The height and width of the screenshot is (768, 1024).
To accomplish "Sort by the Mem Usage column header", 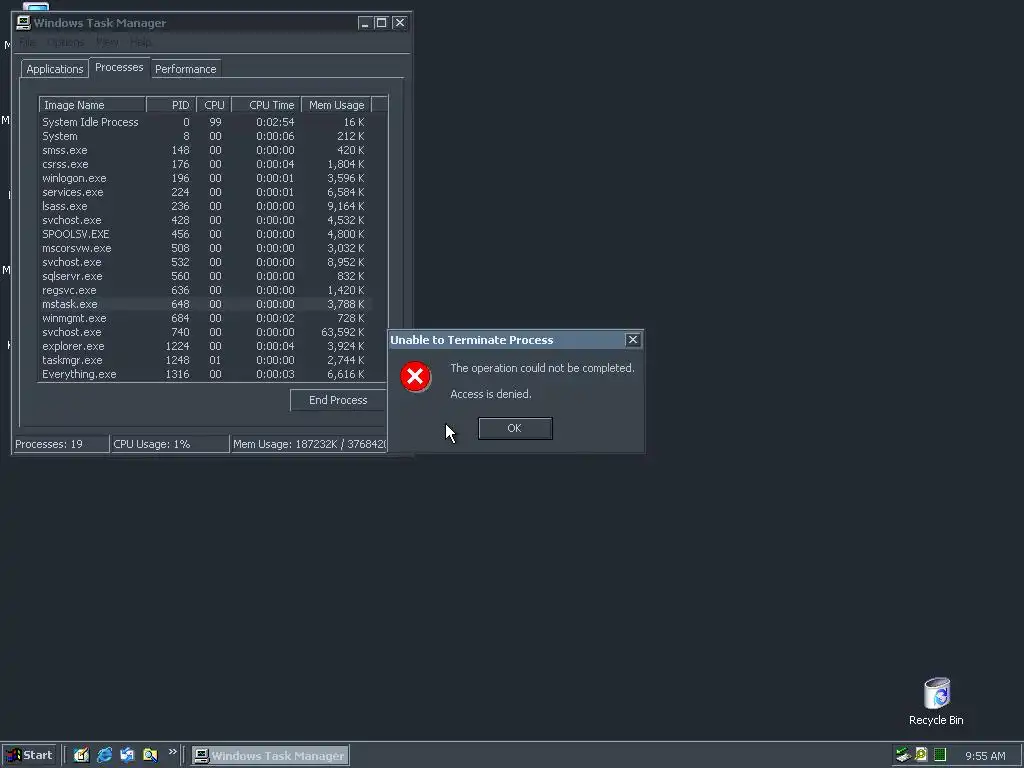I will click(x=336, y=105).
